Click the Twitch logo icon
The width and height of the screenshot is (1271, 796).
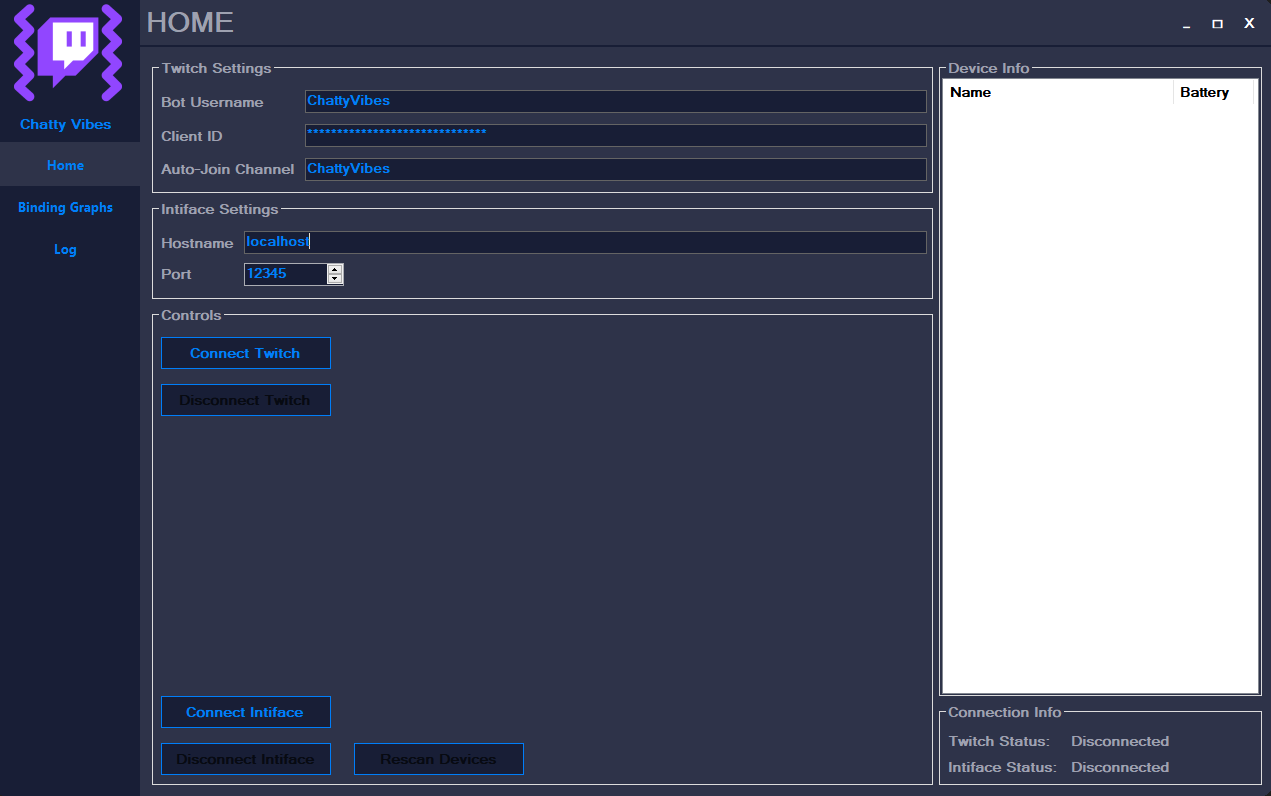coord(68,52)
